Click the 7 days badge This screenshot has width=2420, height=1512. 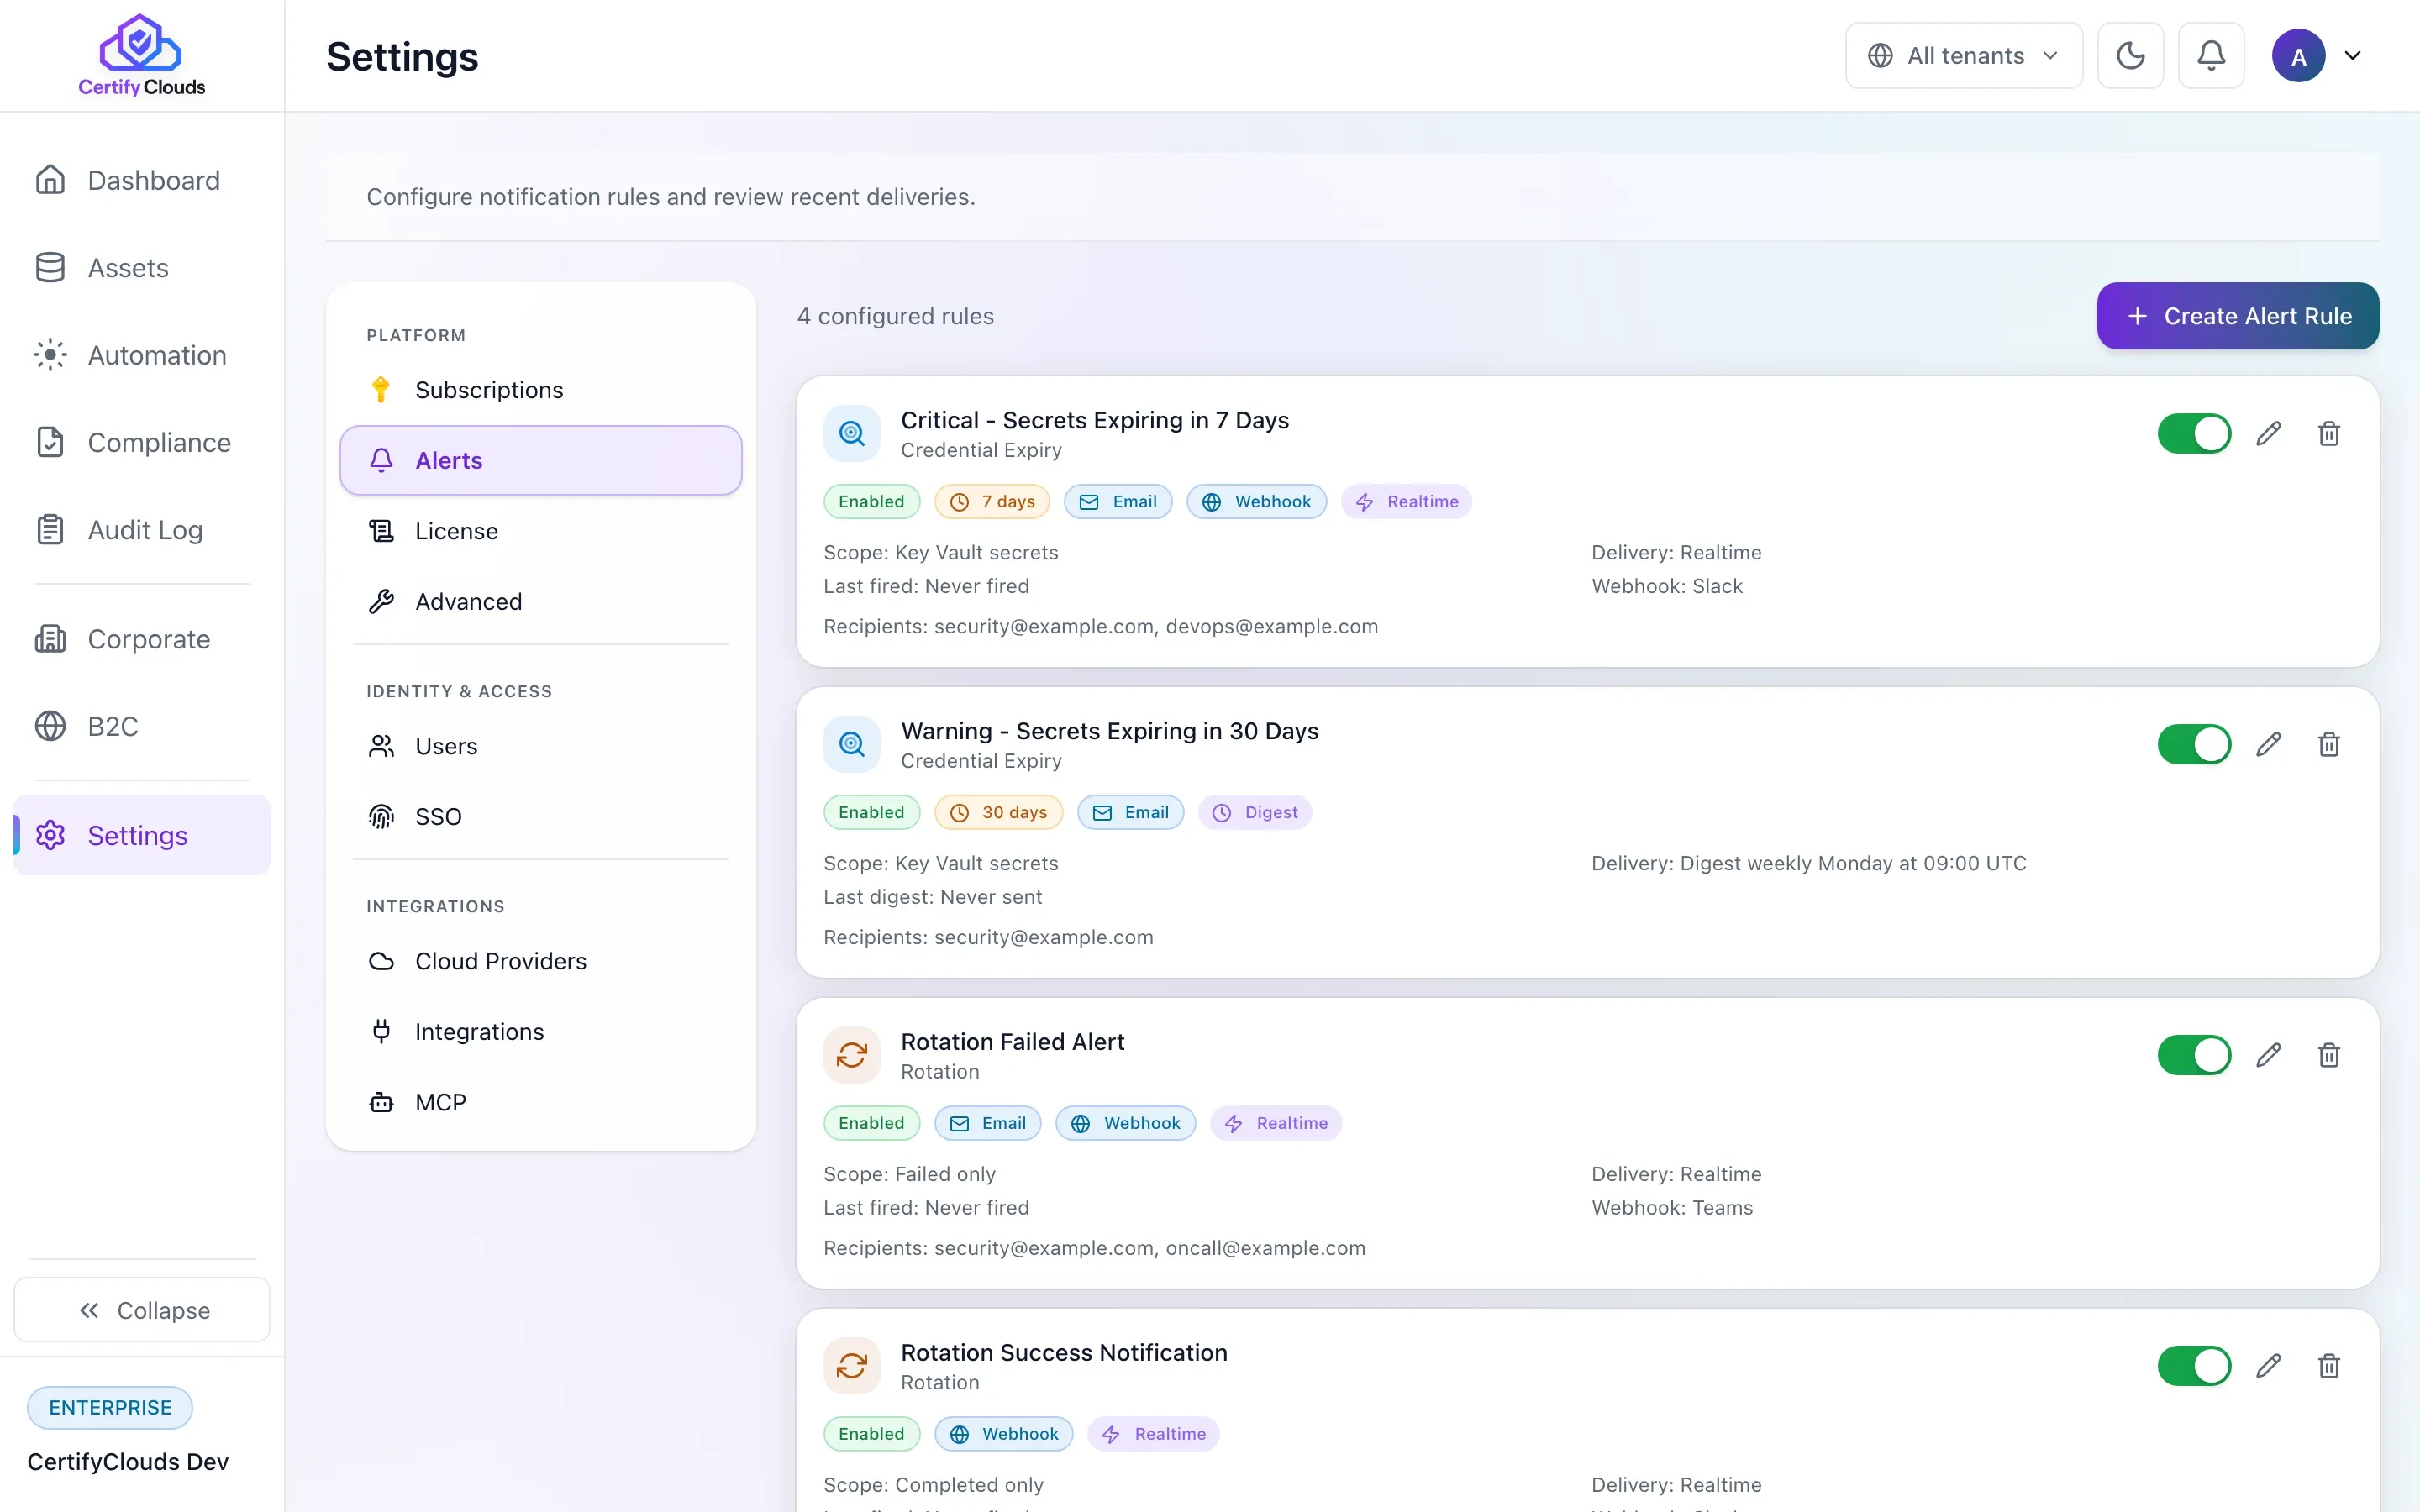pos(992,502)
